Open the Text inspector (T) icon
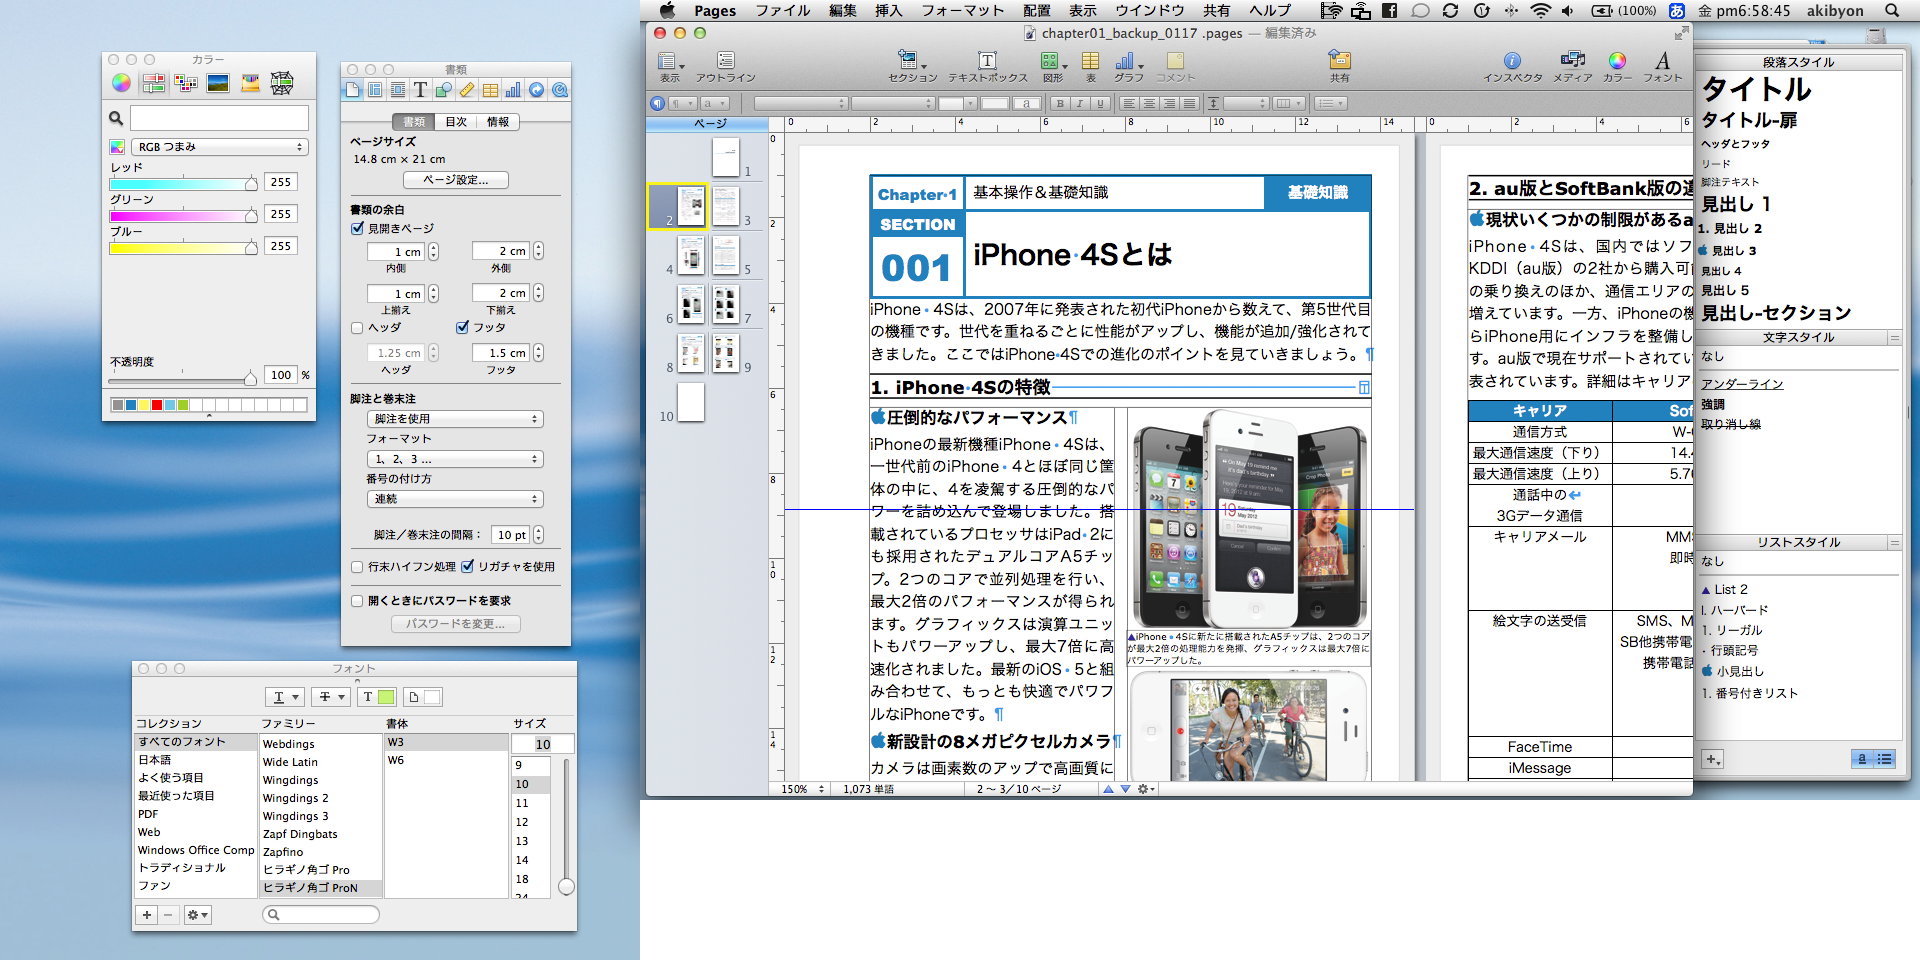1920x960 pixels. pos(421,90)
